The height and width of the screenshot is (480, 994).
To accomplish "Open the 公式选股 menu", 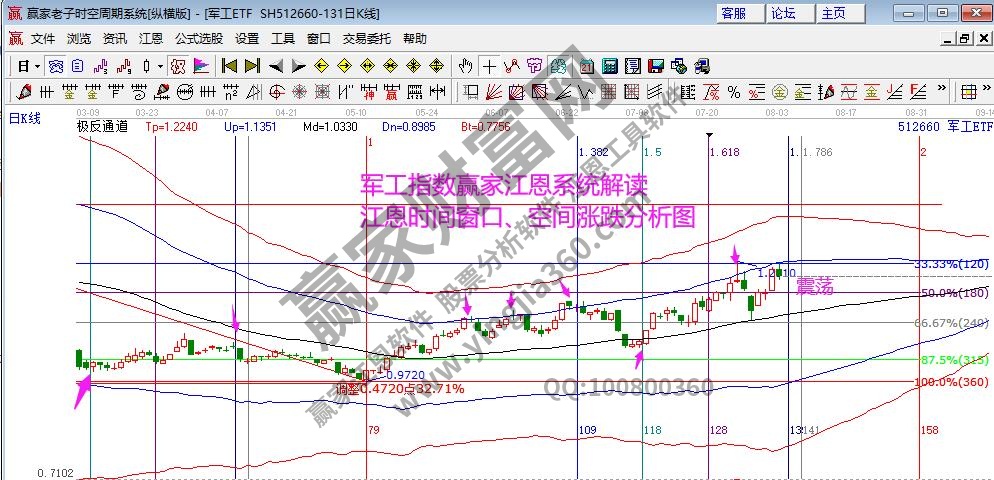I will pyautogui.click(x=199, y=39).
